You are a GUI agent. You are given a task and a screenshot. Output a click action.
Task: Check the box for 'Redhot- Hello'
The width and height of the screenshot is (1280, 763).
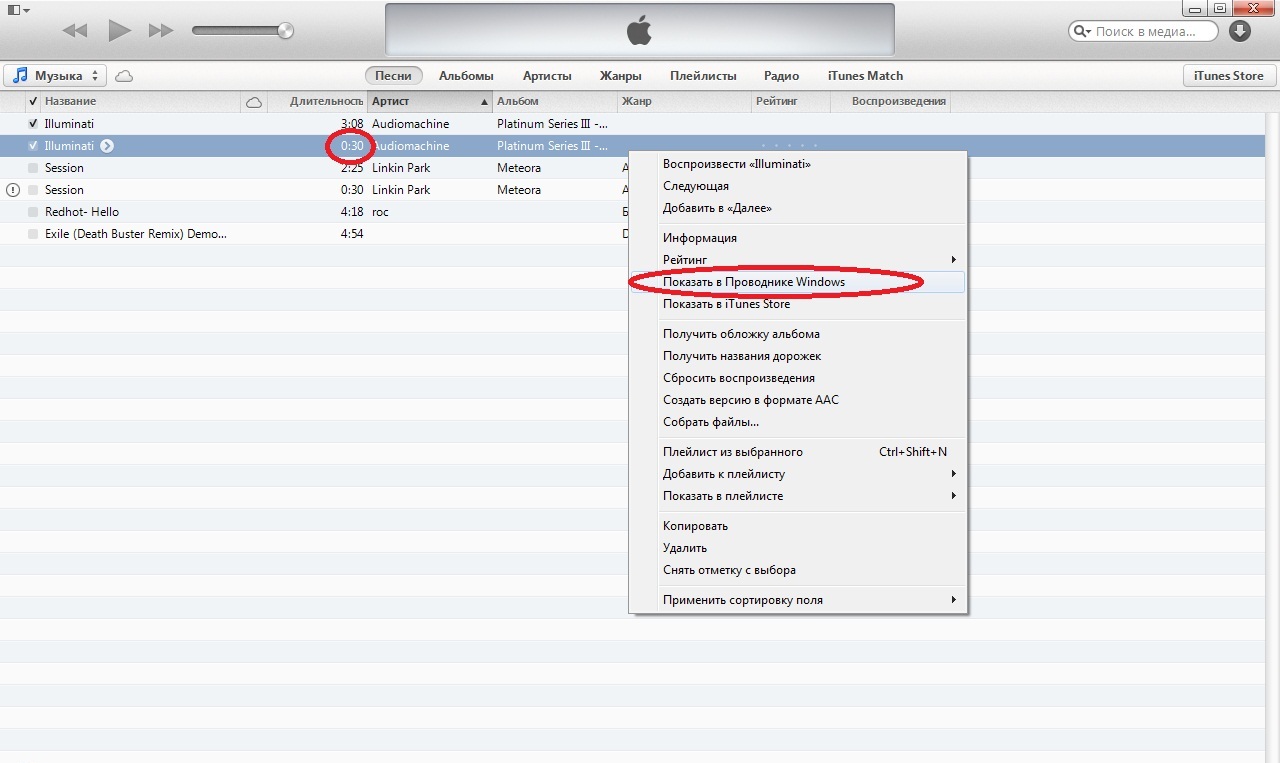pos(33,212)
